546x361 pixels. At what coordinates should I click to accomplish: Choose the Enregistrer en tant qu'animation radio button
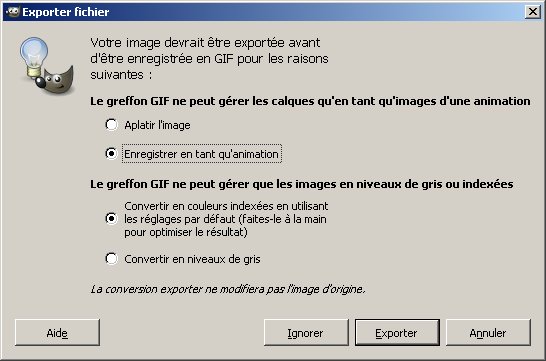tap(111, 154)
